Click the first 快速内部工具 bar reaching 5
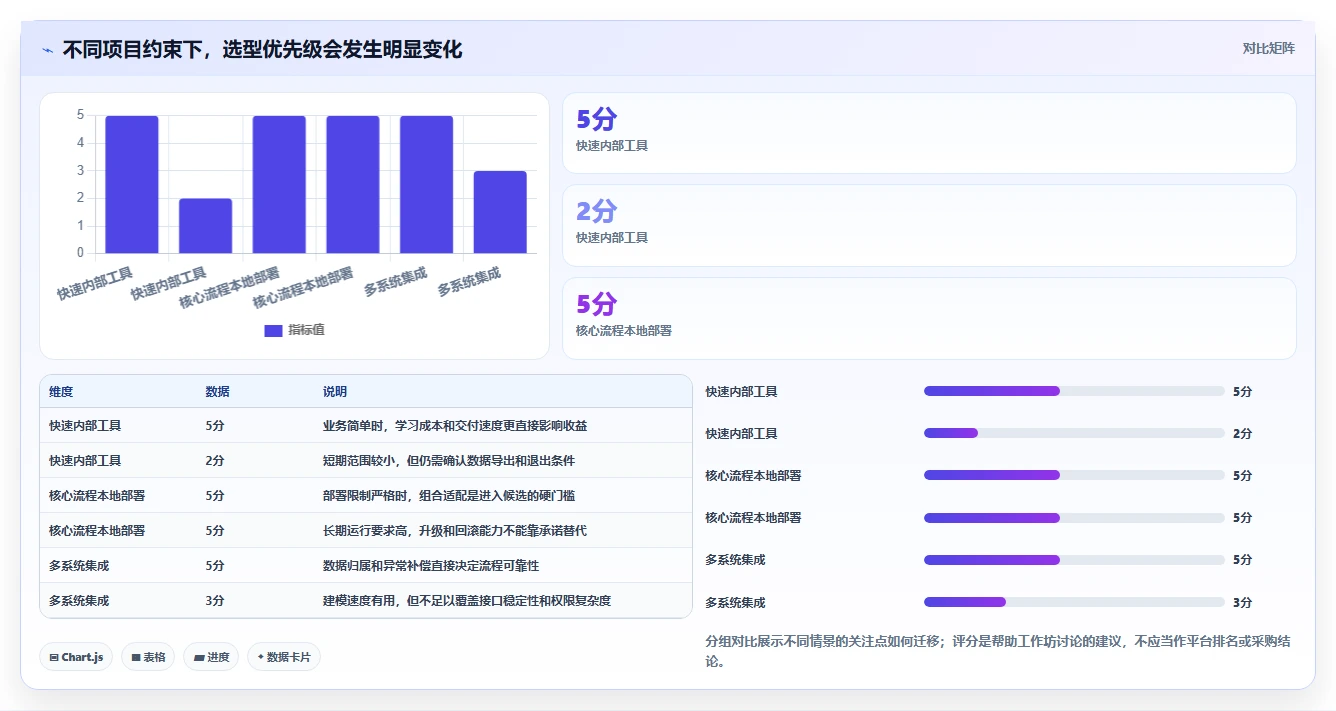1336x711 pixels. coord(132,184)
